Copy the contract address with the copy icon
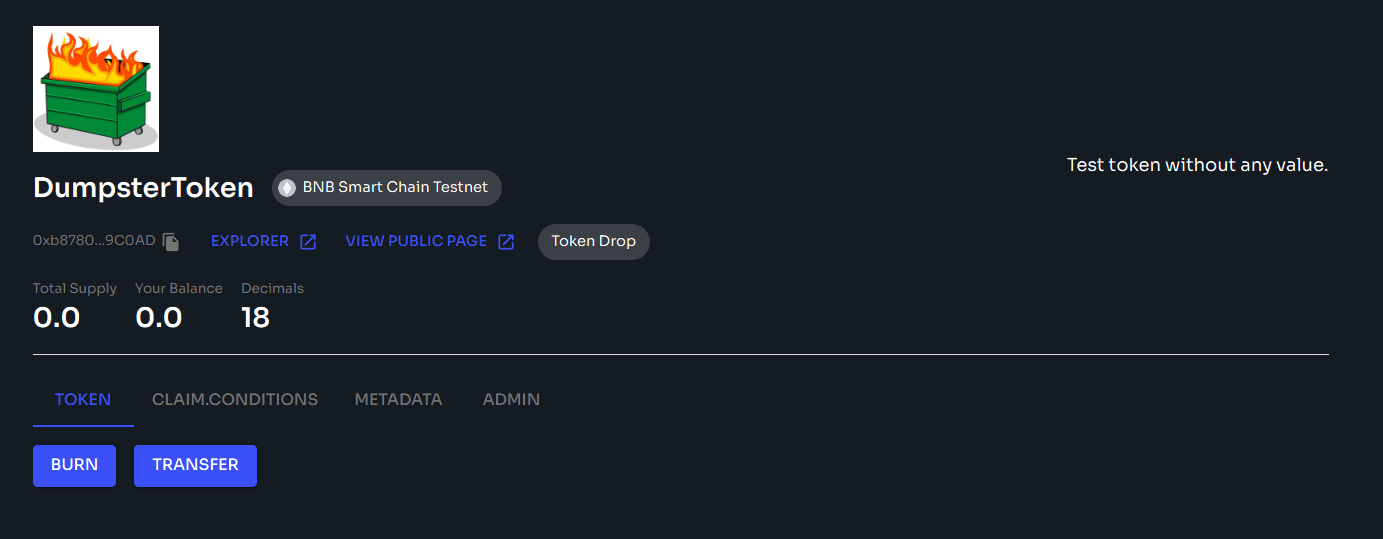Screen dimensions: 1383x539 pos(171,242)
